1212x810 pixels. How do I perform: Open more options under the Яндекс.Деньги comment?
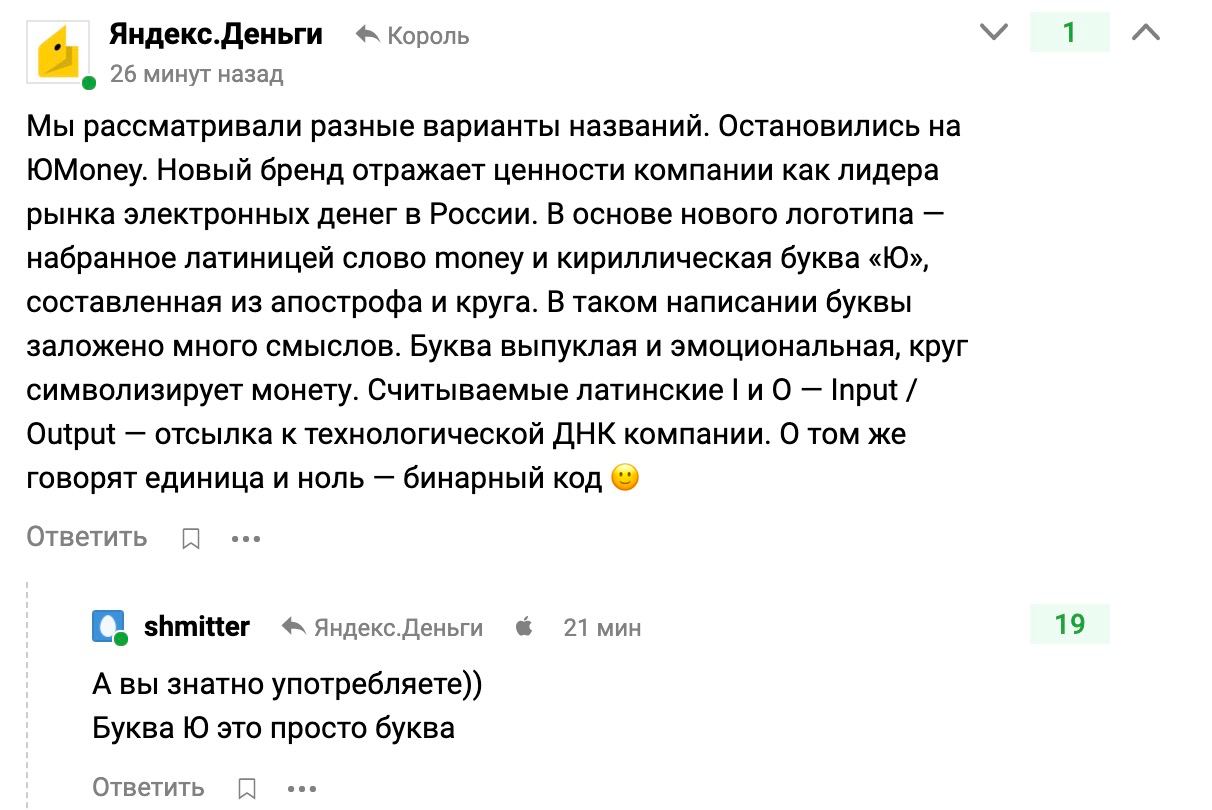[x=246, y=539]
